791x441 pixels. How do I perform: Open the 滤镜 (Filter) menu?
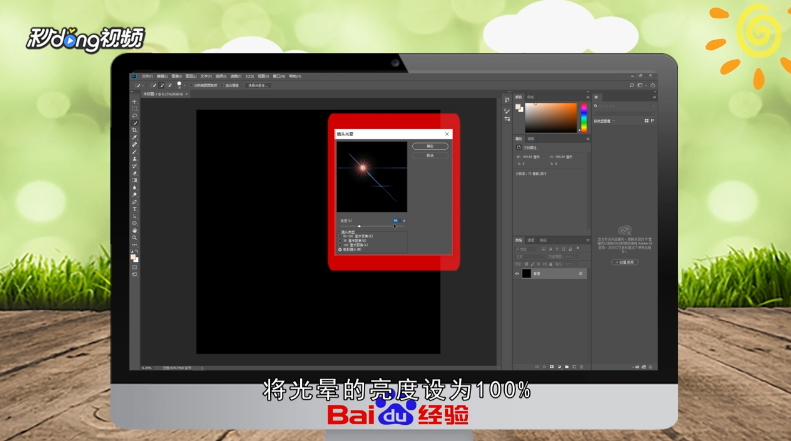pyautogui.click(x=235, y=76)
